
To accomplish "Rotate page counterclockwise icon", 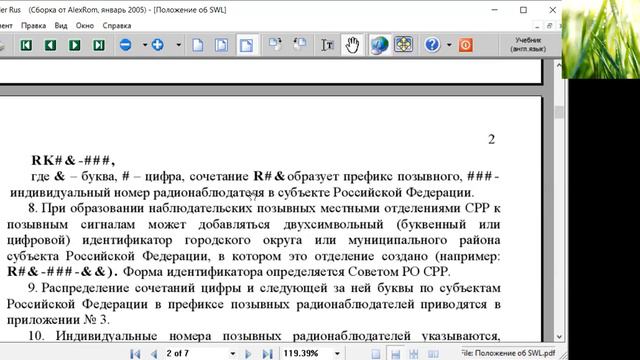I will [300, 44].
